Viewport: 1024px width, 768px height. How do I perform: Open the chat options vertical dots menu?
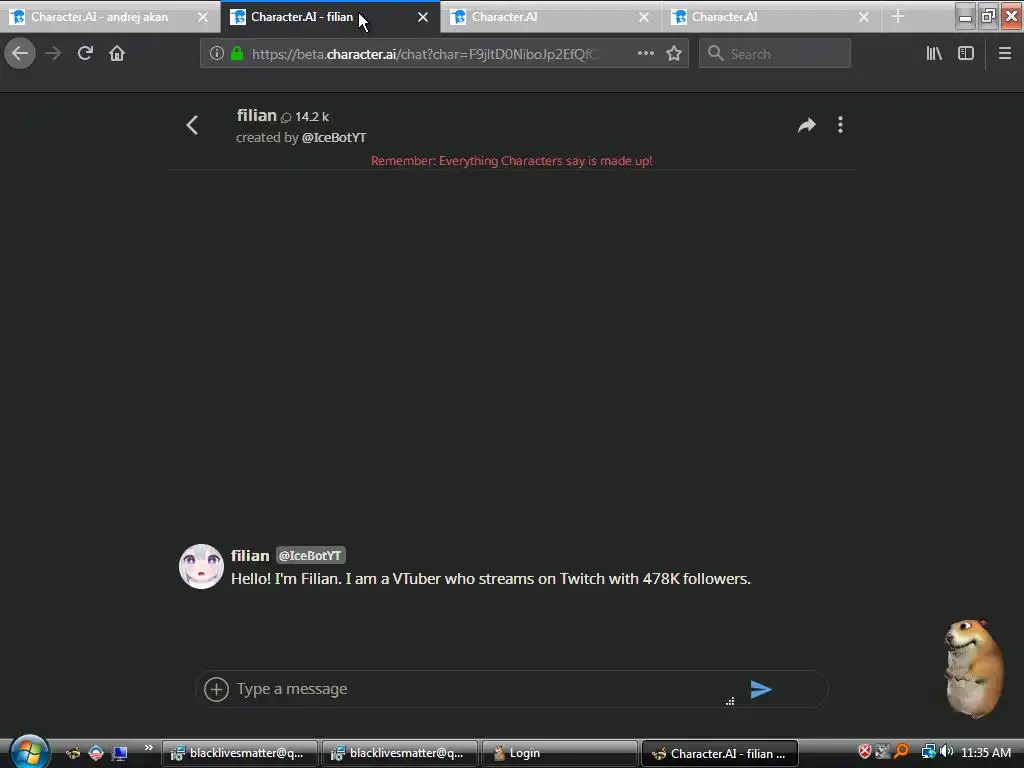coord(840,125)
